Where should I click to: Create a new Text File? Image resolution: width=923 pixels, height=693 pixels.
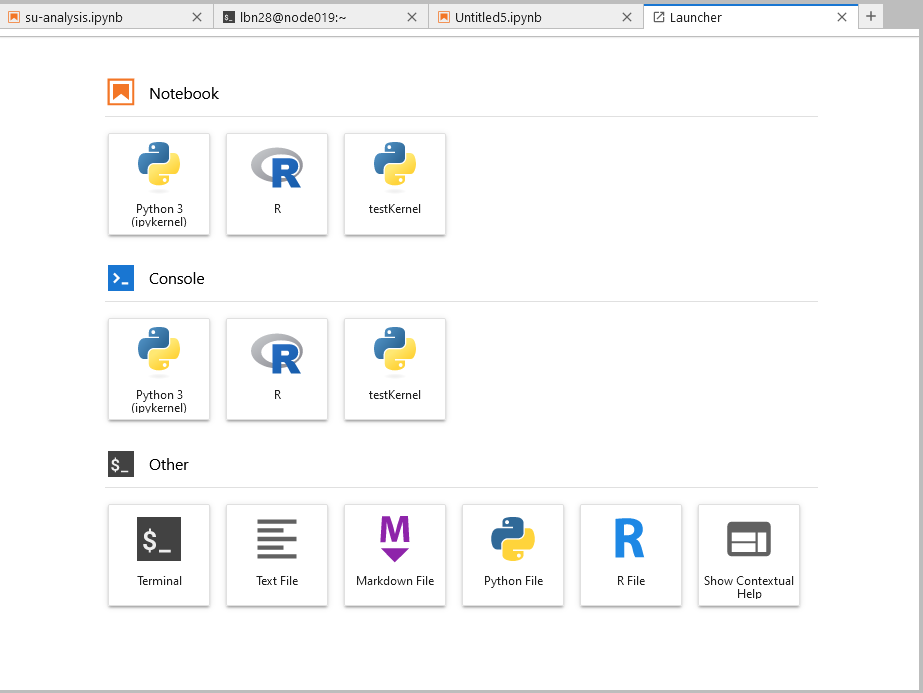(277, 555)
